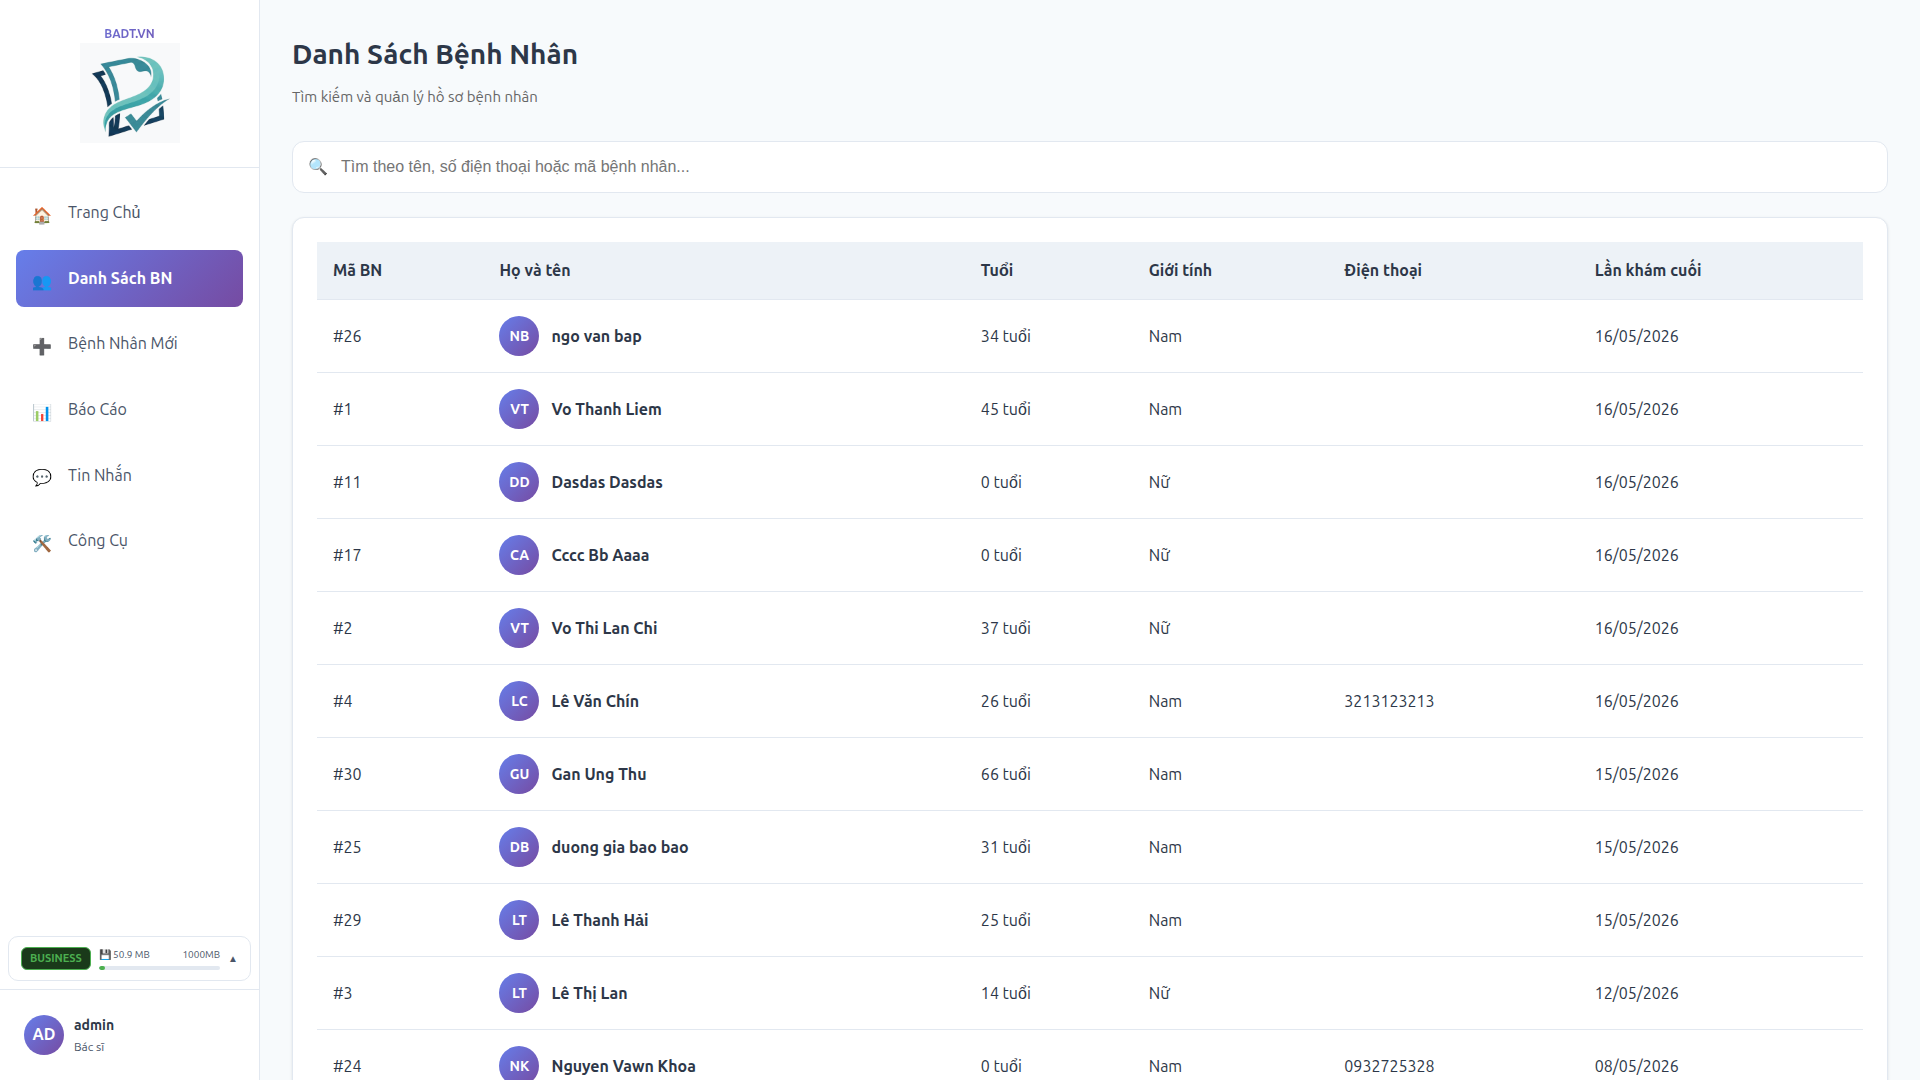This screenshot has width=1920, height=1080.
Task: Select the Danh Sách BN menu item
Action: click(x=129, y=278)
